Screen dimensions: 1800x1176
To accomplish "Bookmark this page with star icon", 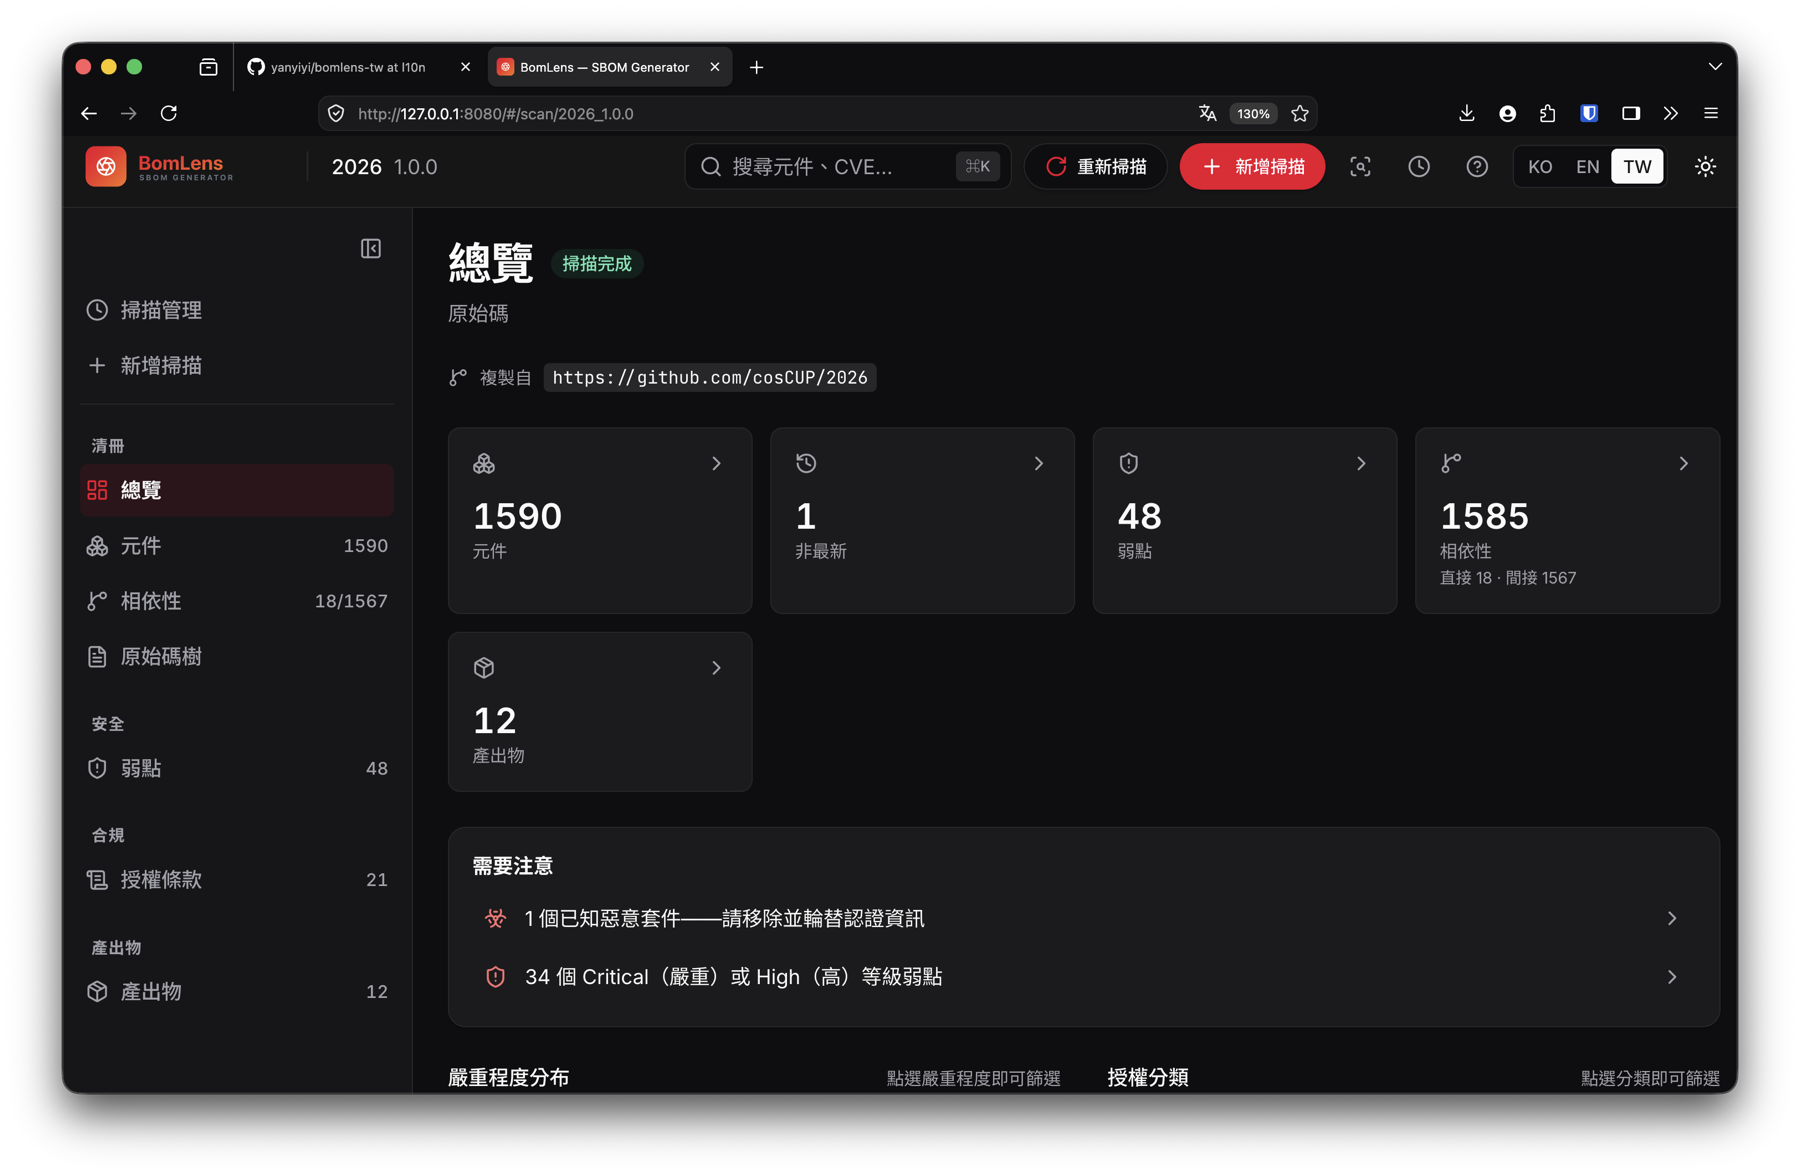I will click(x=1300, y=113).
